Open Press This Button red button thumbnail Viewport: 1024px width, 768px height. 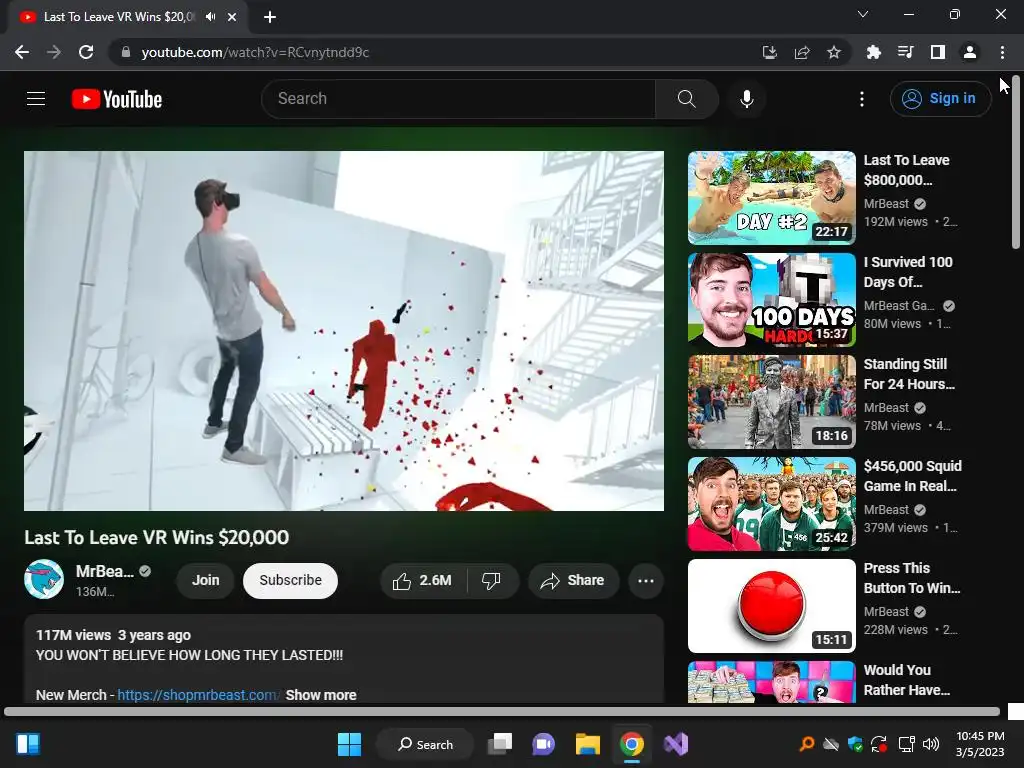[771, 605]
